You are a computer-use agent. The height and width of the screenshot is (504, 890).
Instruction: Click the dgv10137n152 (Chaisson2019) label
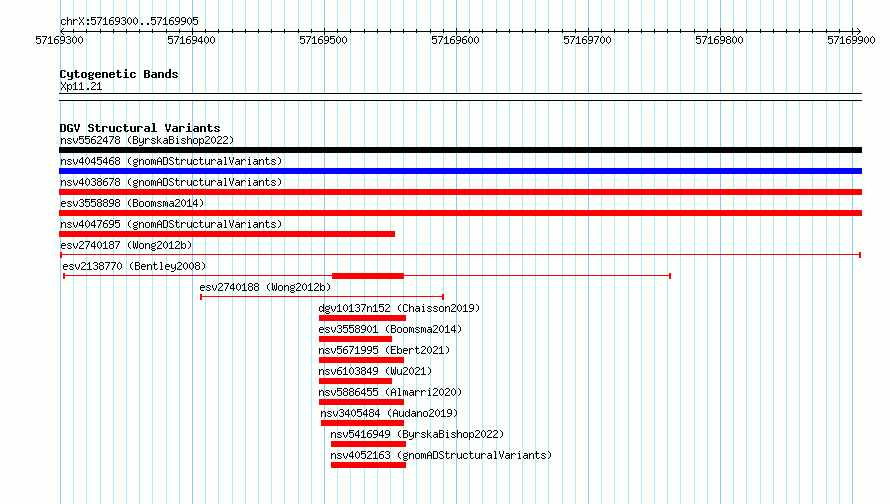coord(399,308)
